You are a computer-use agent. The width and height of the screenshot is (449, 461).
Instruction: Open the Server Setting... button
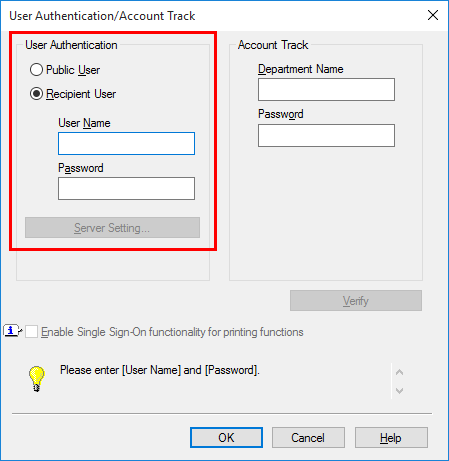[112, 228]
